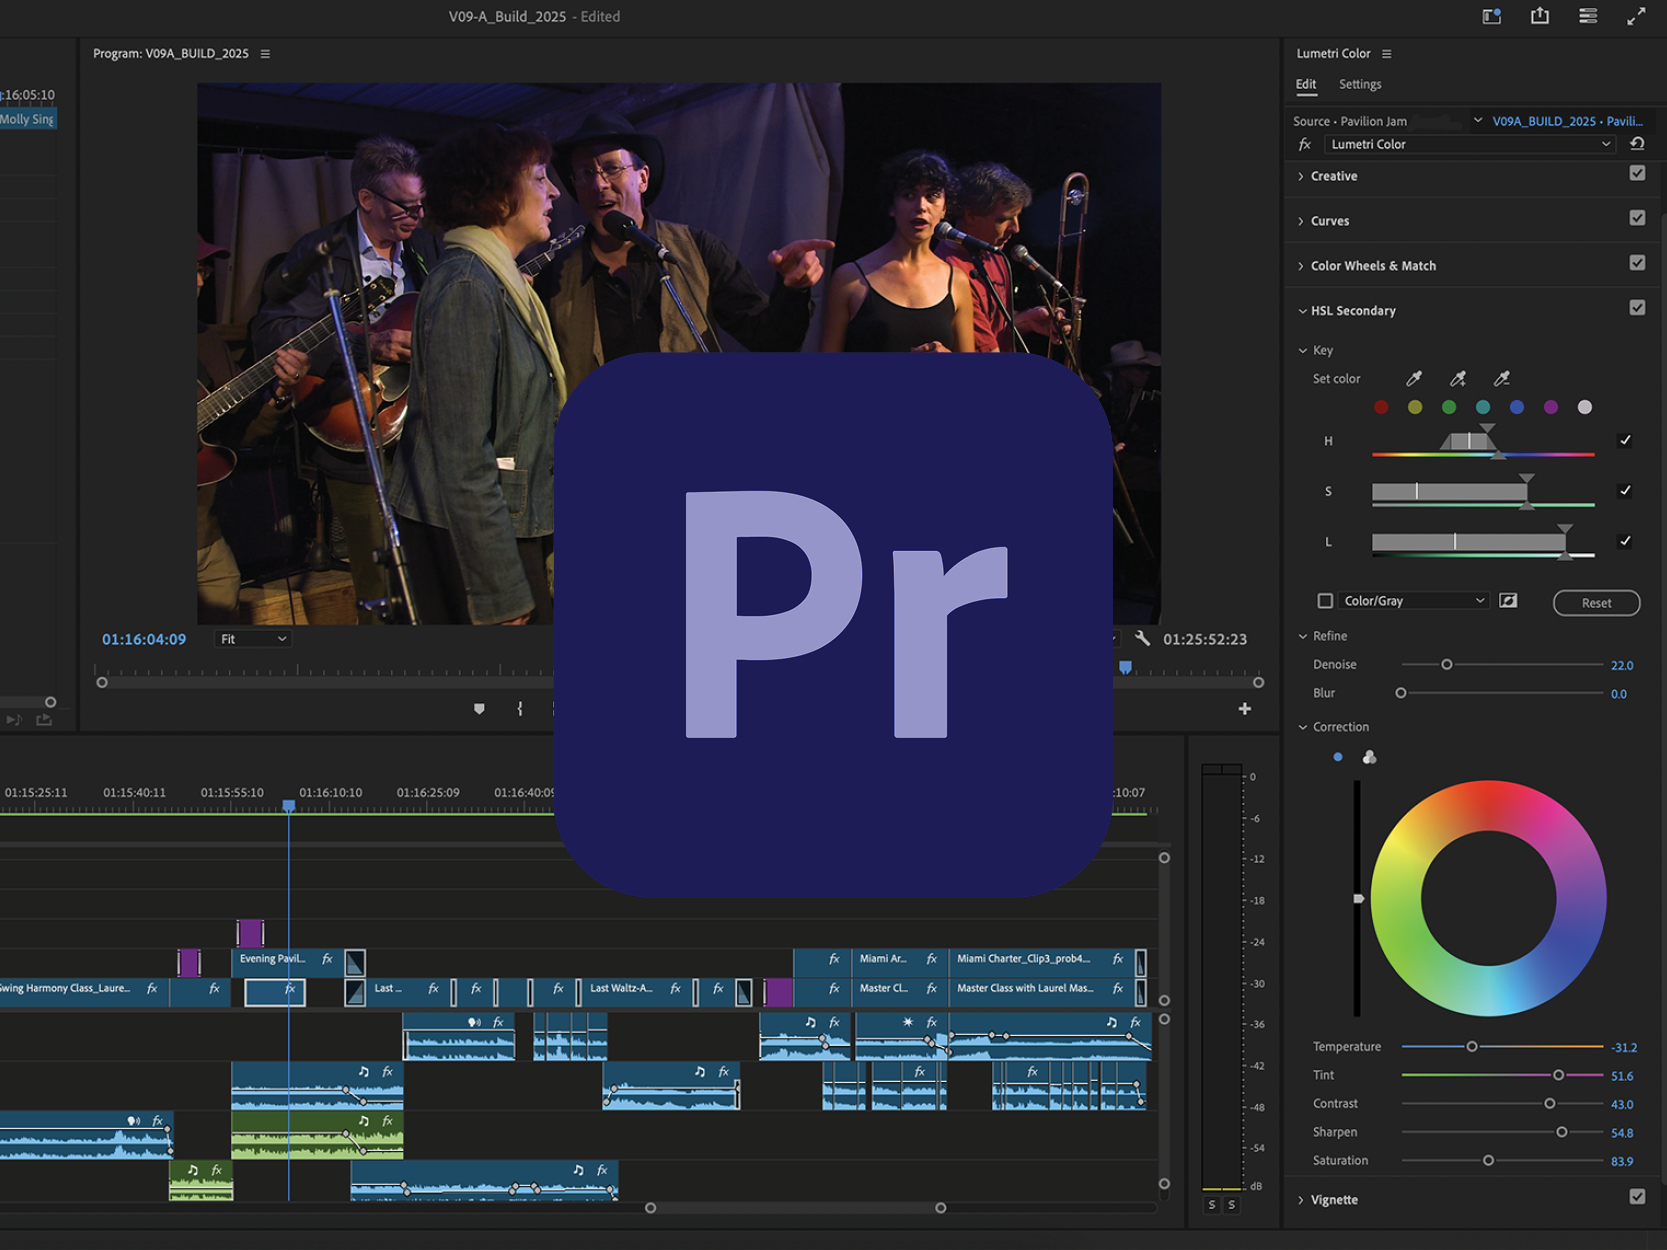Screen dimensions: 1667x1250
Task: Click the Temperature slider handle
Action: pos(1472,1046)
